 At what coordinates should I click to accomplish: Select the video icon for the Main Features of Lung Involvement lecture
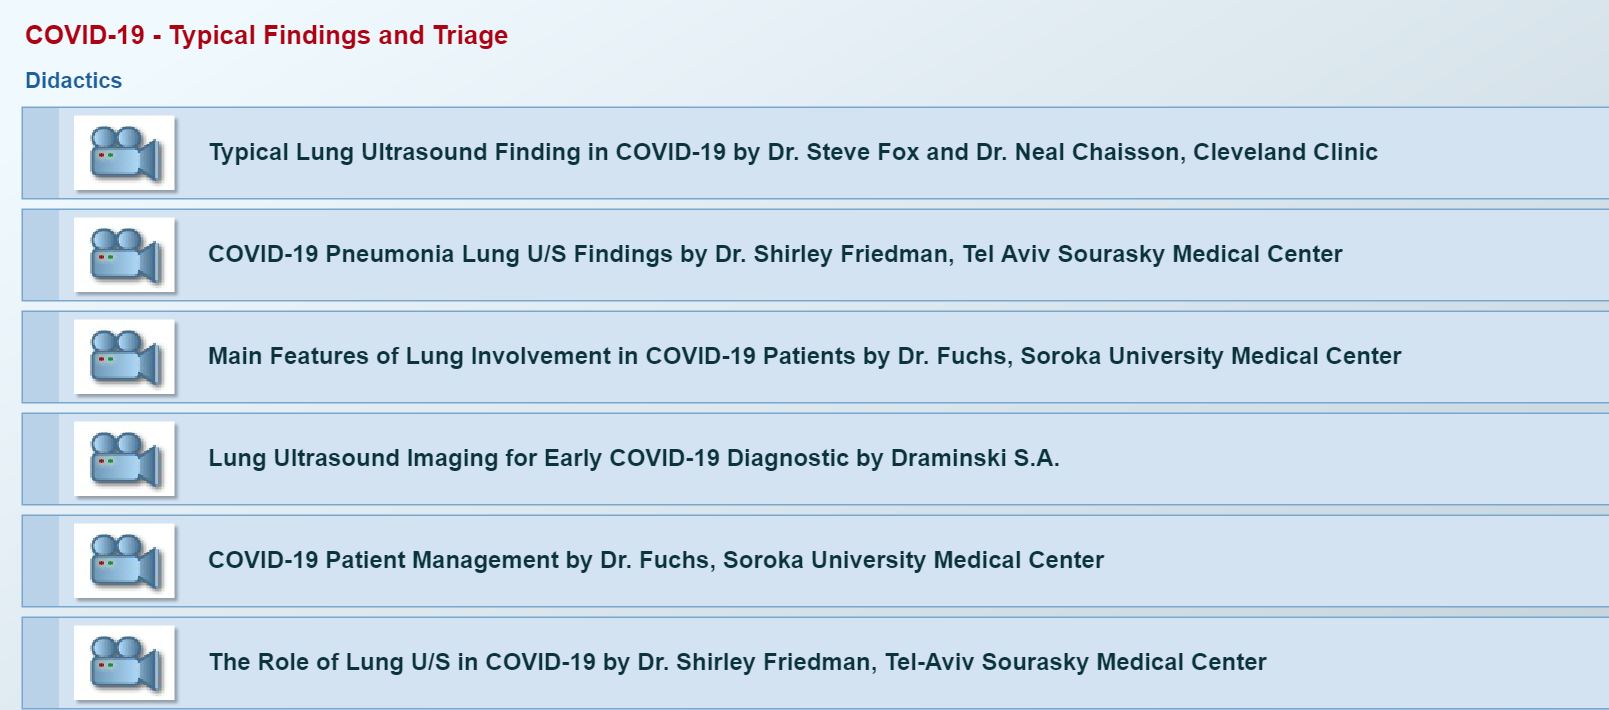125,357
